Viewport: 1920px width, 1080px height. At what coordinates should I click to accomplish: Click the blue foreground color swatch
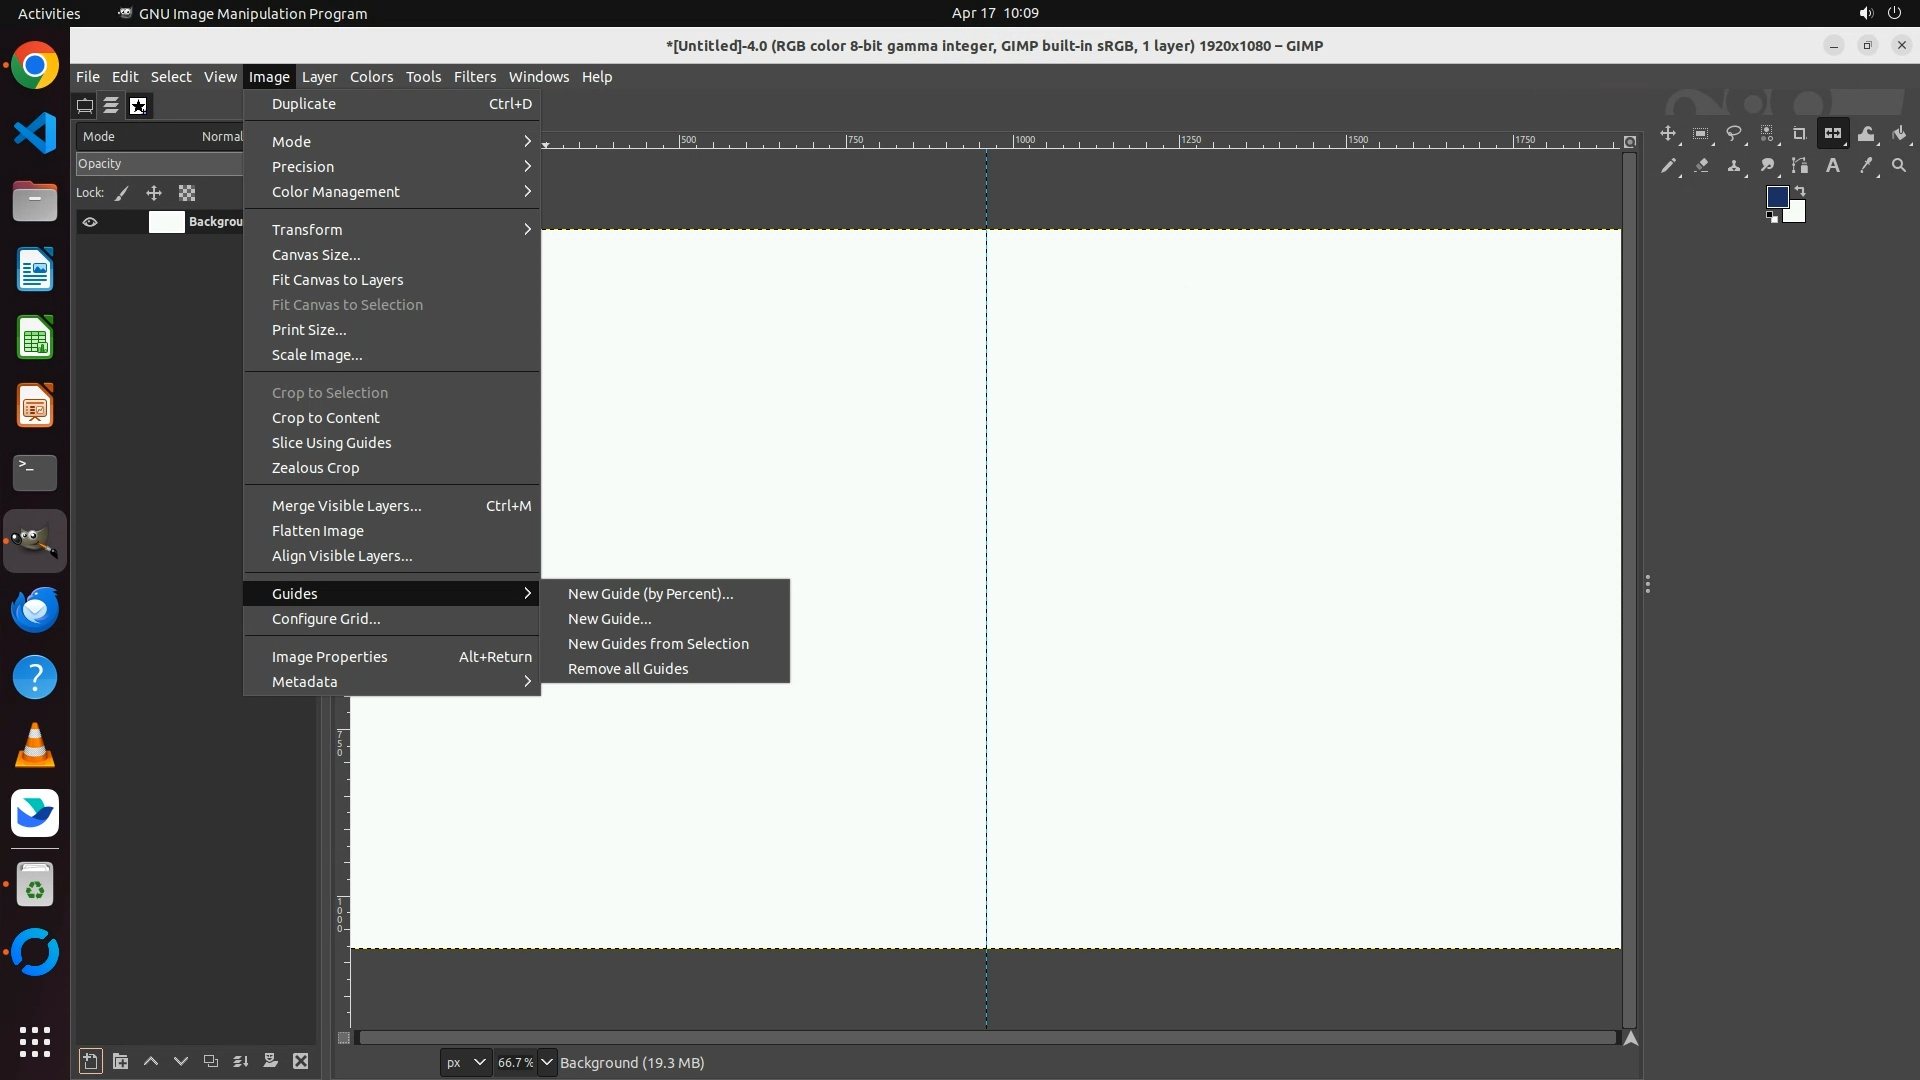[1776, 197]
